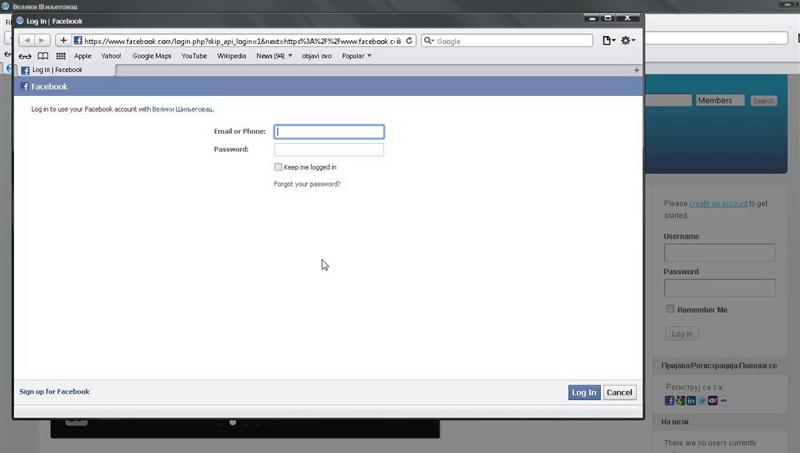Open a new tab with the plus
800x453 pixels.
point(636,70)
